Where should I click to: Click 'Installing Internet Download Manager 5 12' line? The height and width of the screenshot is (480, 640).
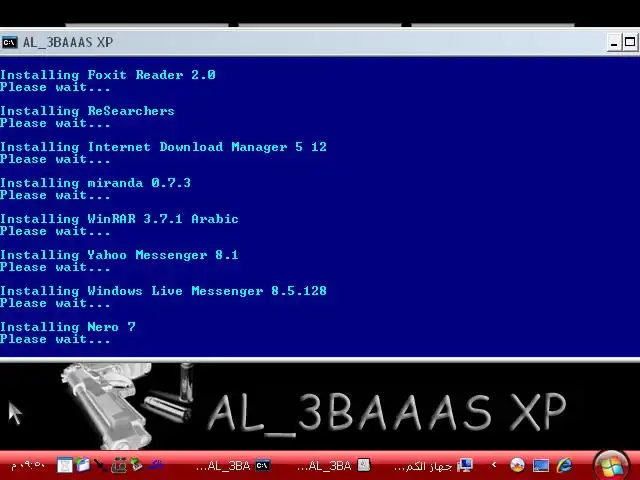(x=163, y=147)
